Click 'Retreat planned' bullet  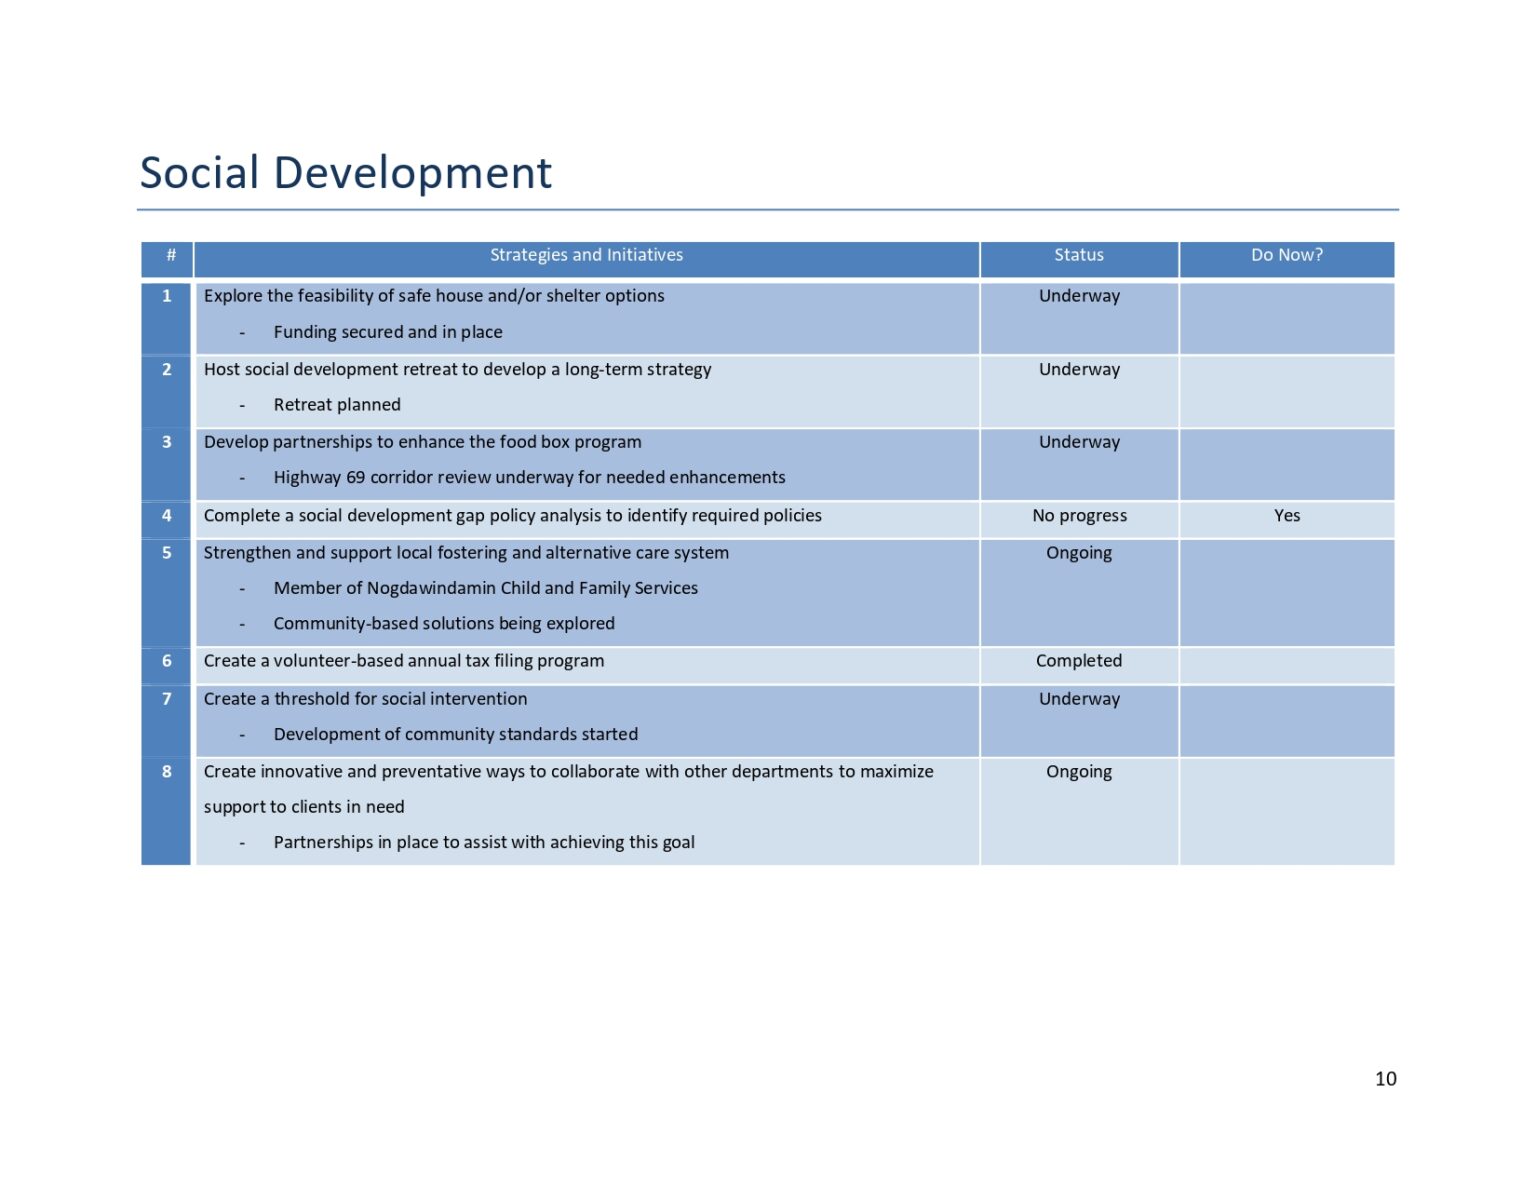(x=337, y=405)
